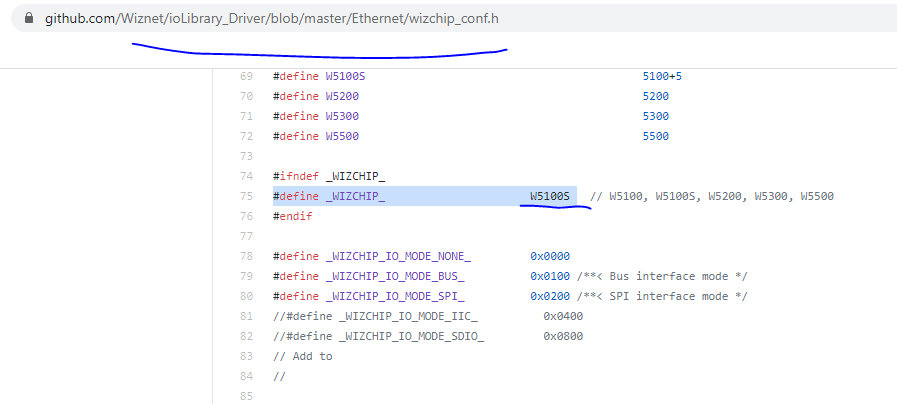This screenshot has width=897, height=404.
Task: Click the chip list comment on line 75
Action: point(711,196)
